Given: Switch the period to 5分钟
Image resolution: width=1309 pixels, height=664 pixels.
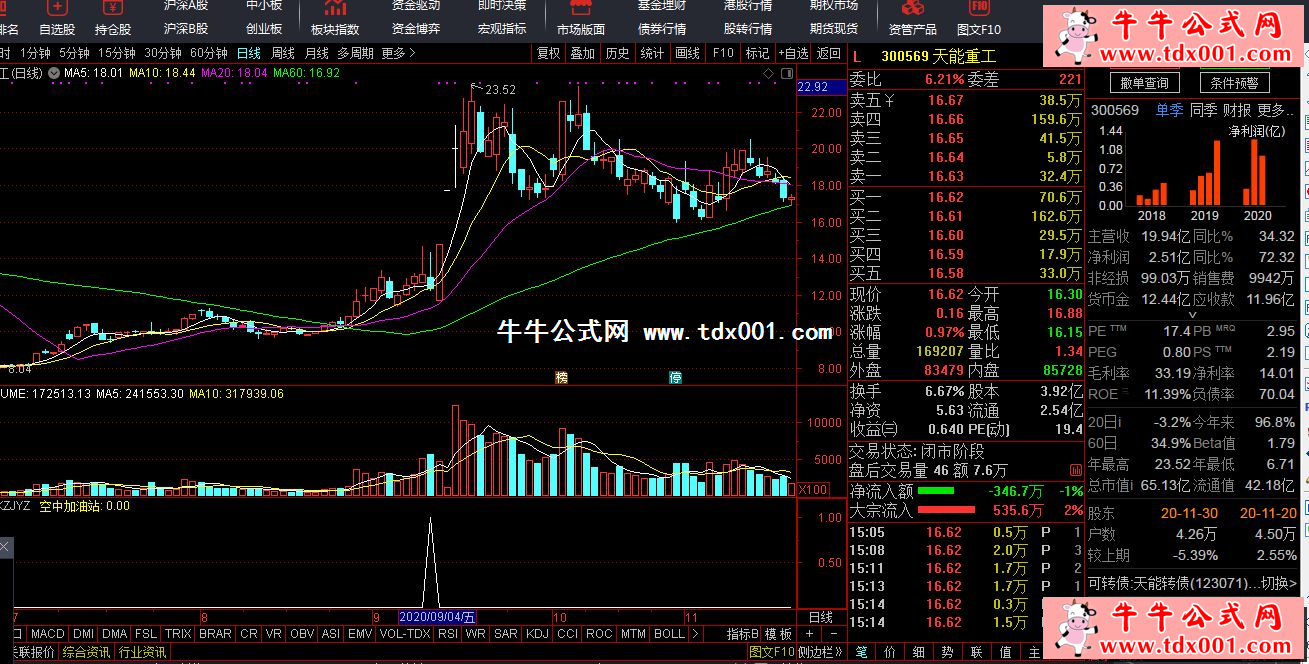Looking at the screenshot, I should pos(73,53).
